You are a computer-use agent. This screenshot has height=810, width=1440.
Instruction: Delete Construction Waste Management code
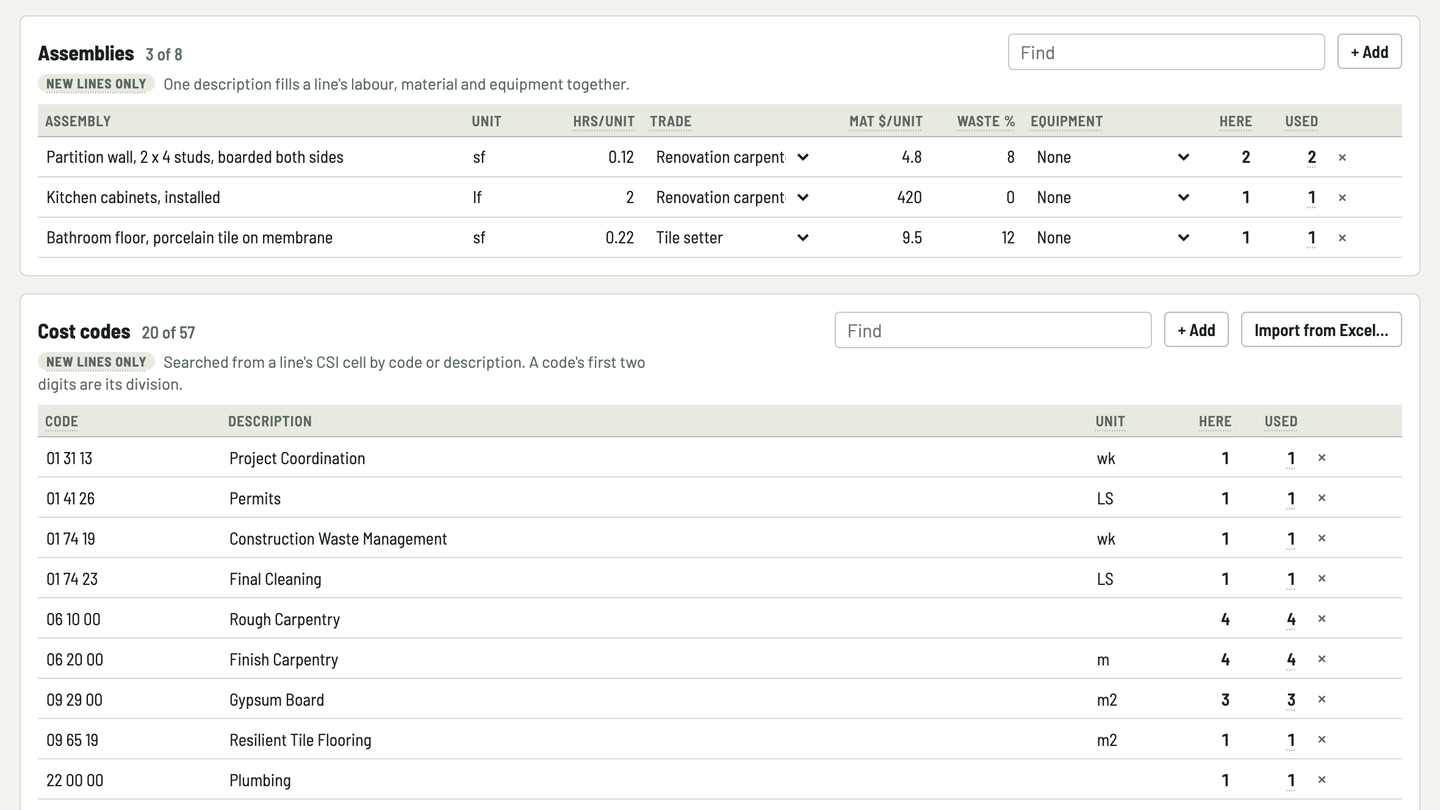(1321, 538)
